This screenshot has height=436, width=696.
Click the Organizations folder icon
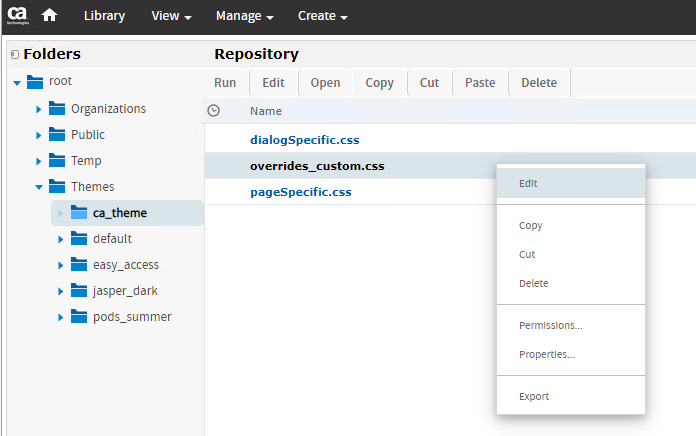point(57,109)
